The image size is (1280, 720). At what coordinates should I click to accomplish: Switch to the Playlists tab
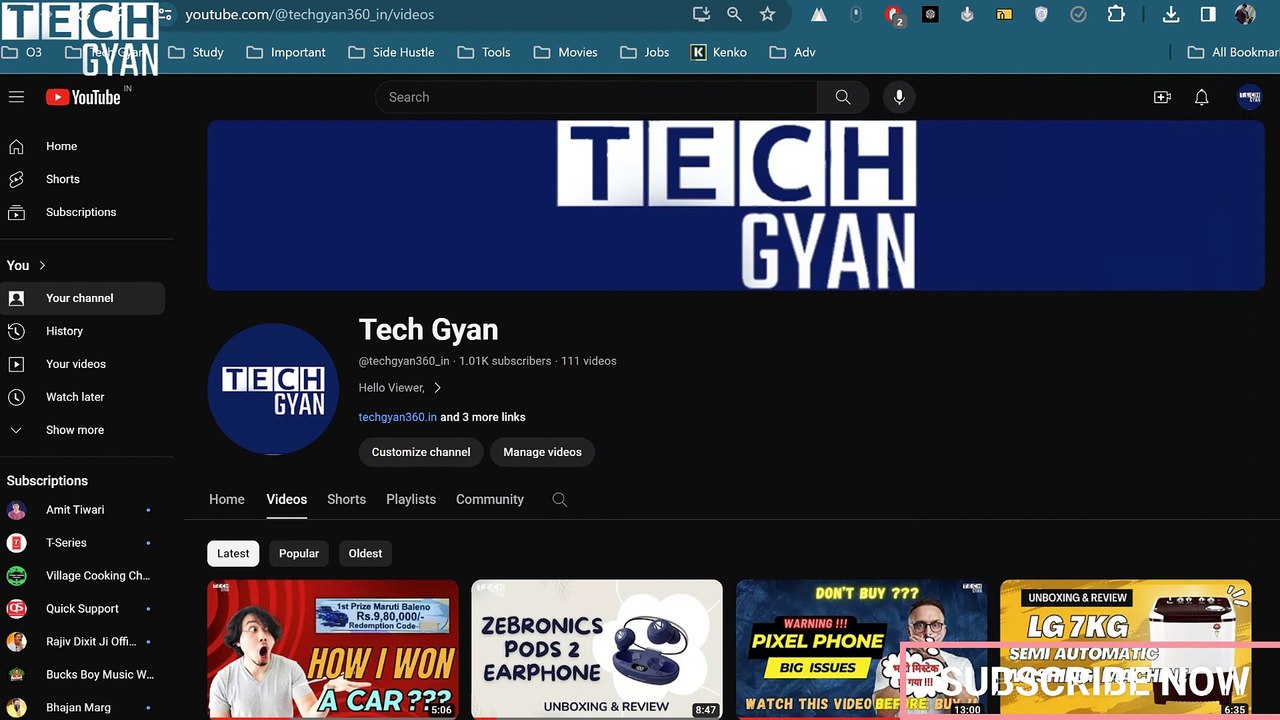(411, 499)
